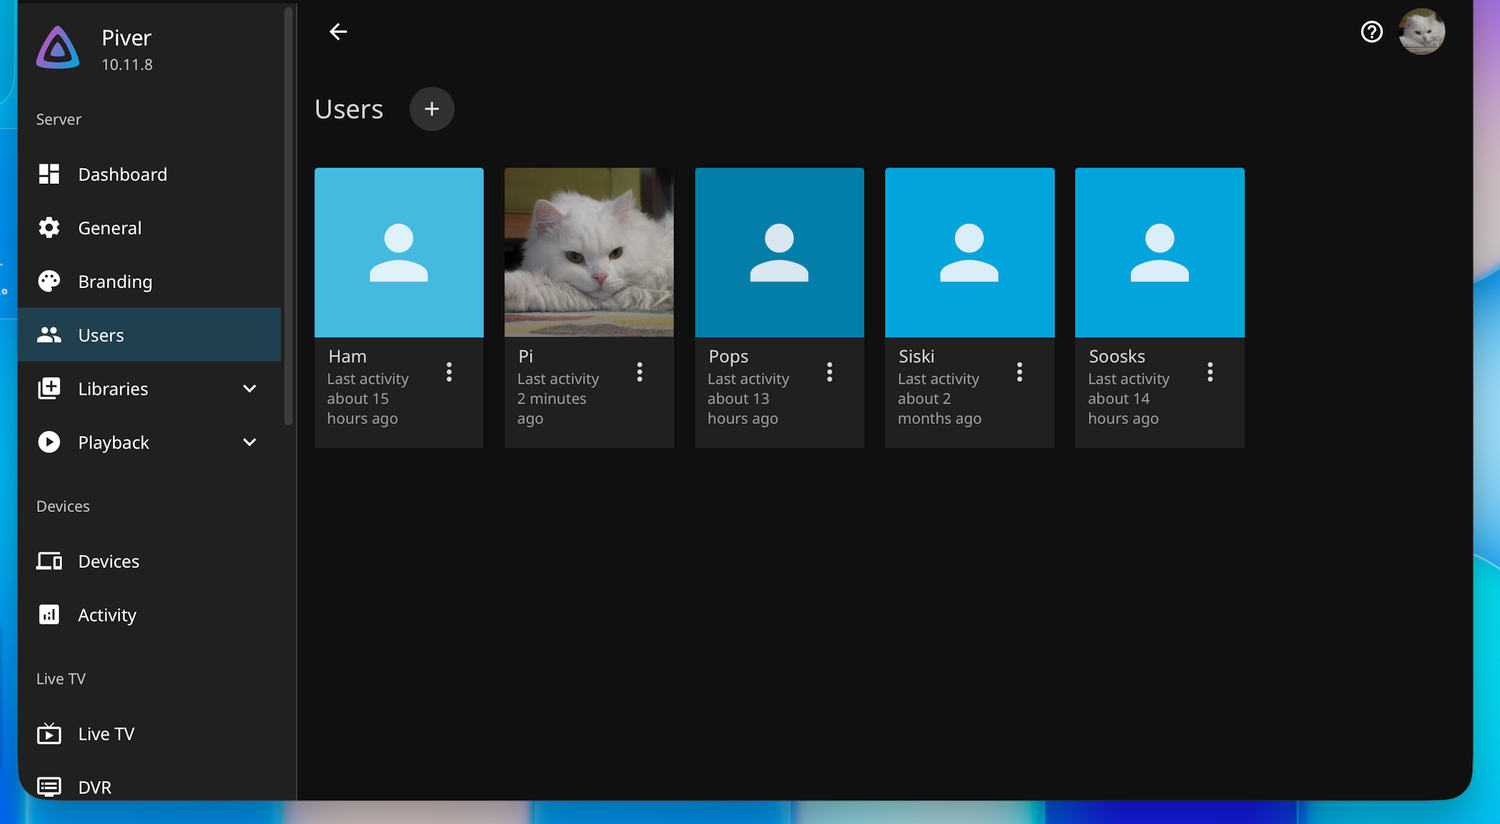Click the Users people icon
1500x824 pixels.
pos(49,335)
